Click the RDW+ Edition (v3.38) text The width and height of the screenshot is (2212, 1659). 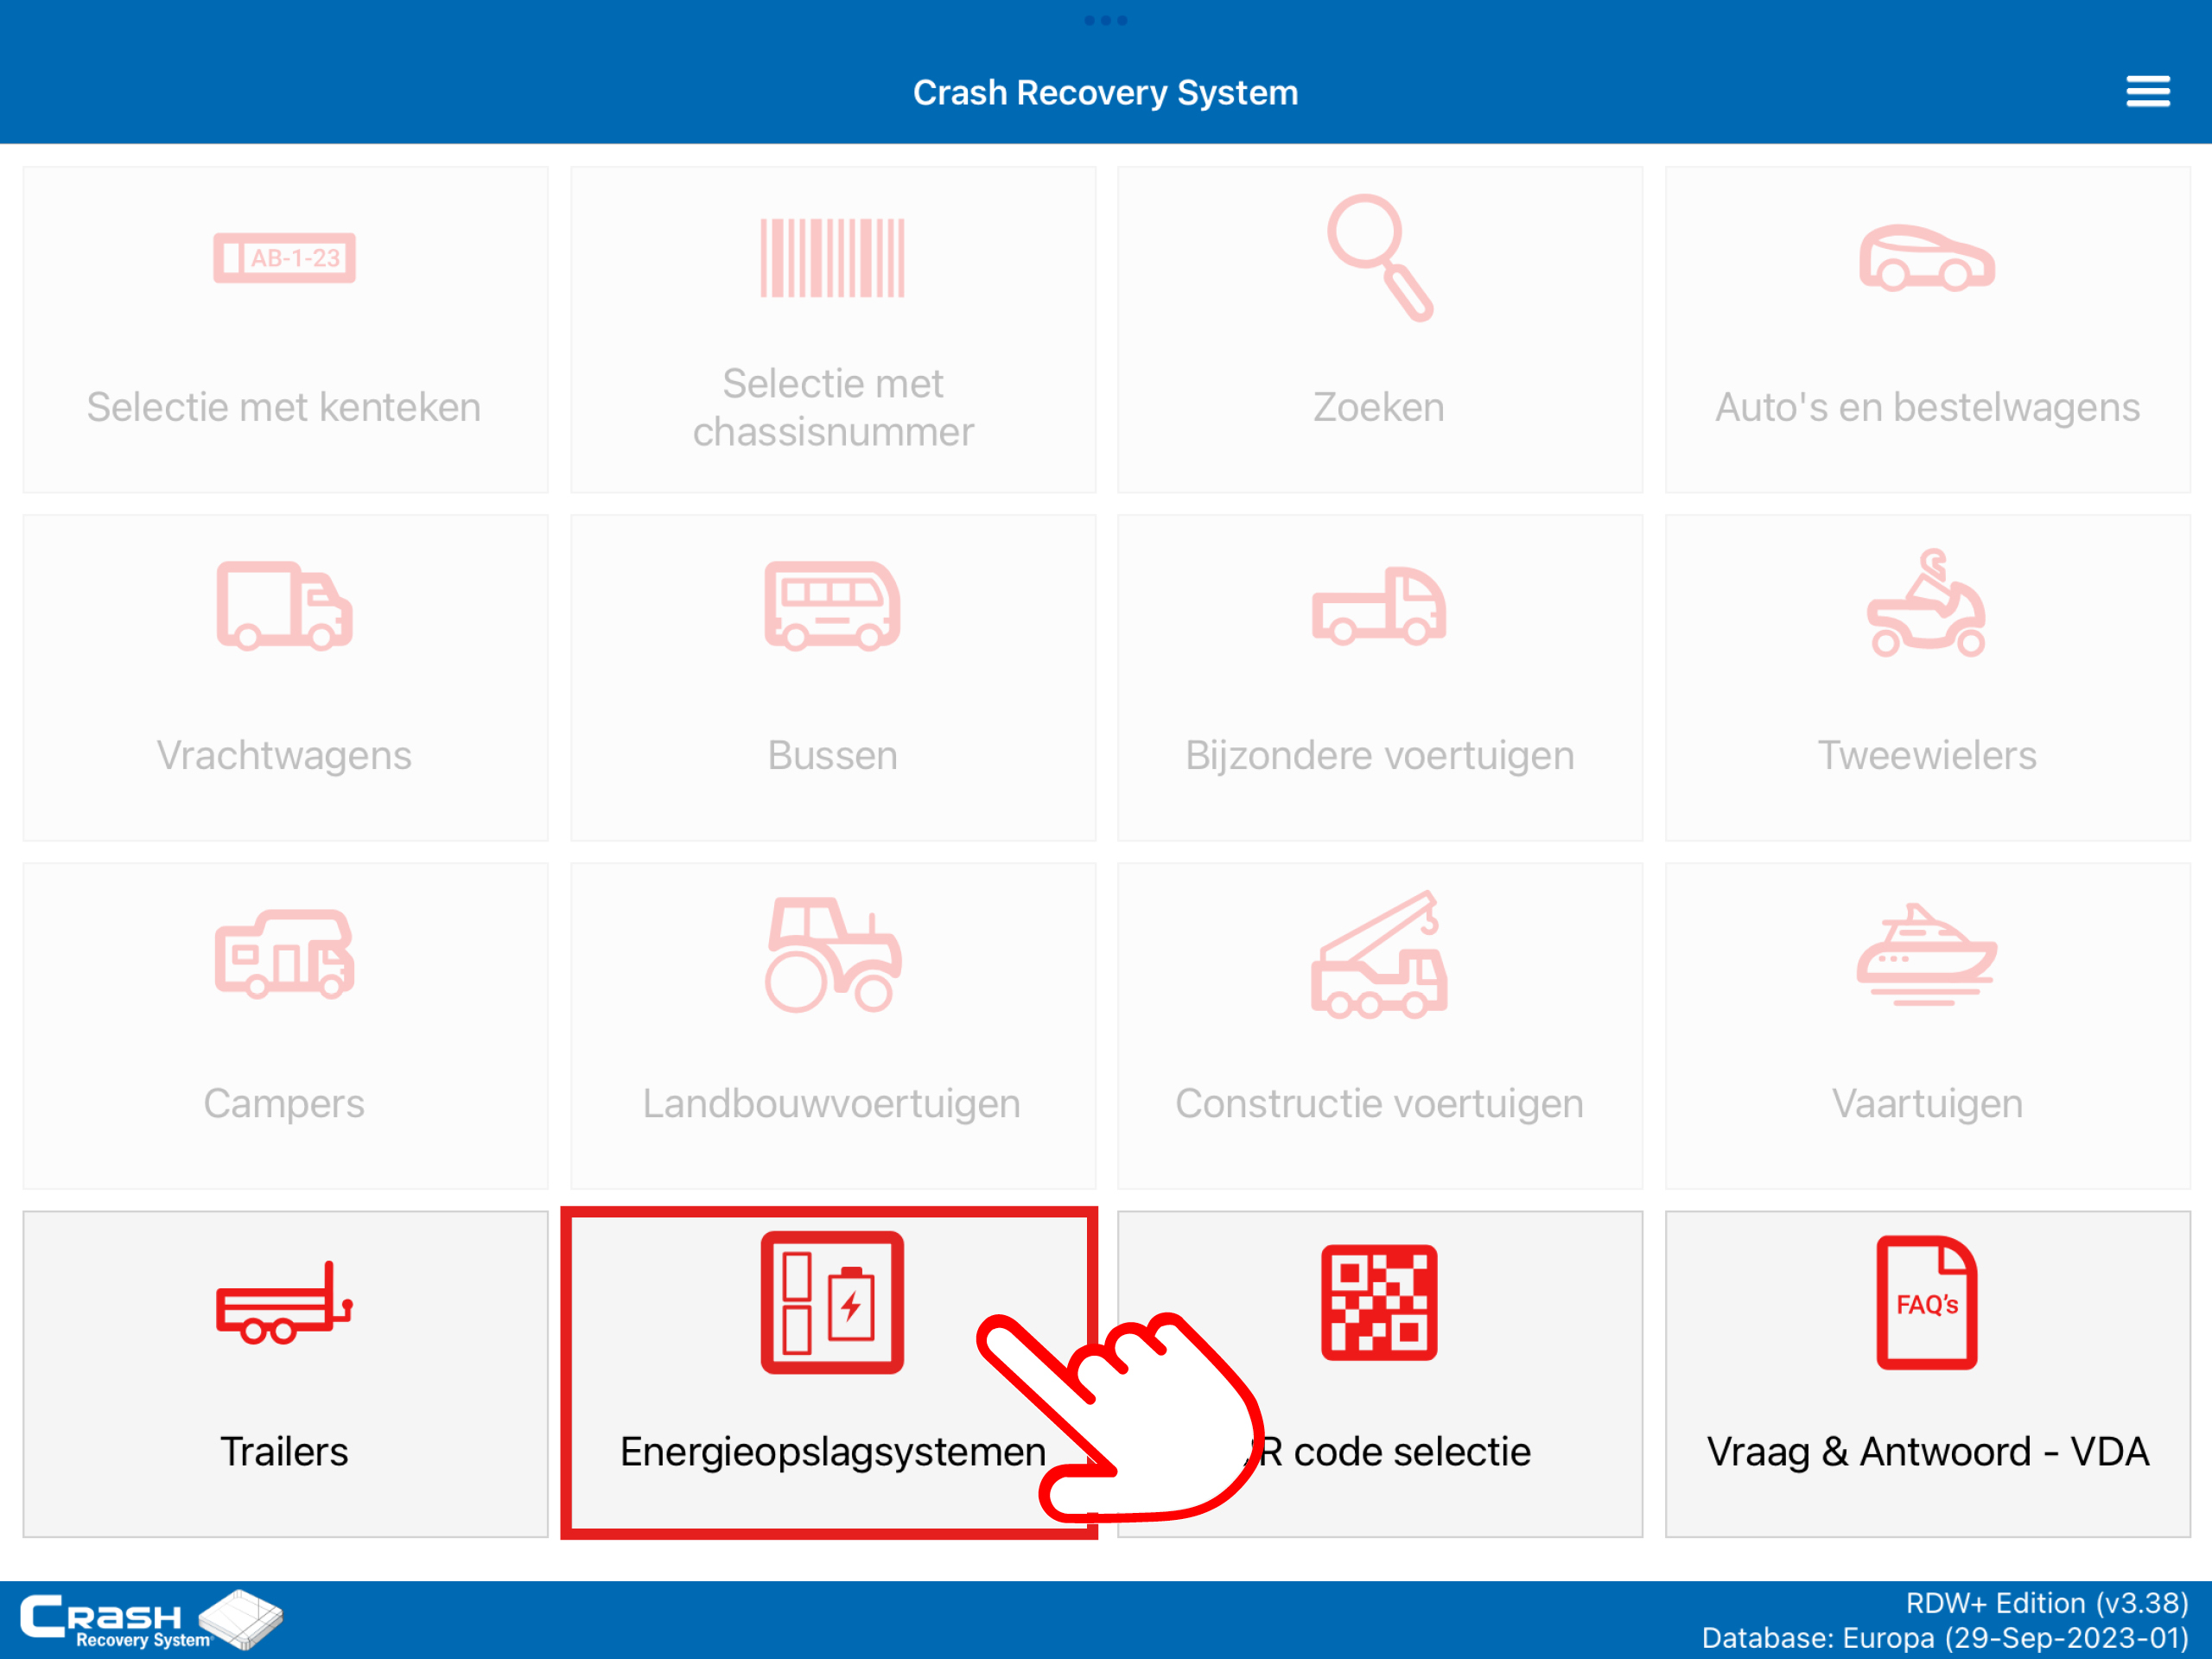click(x=2047, y=1603)
